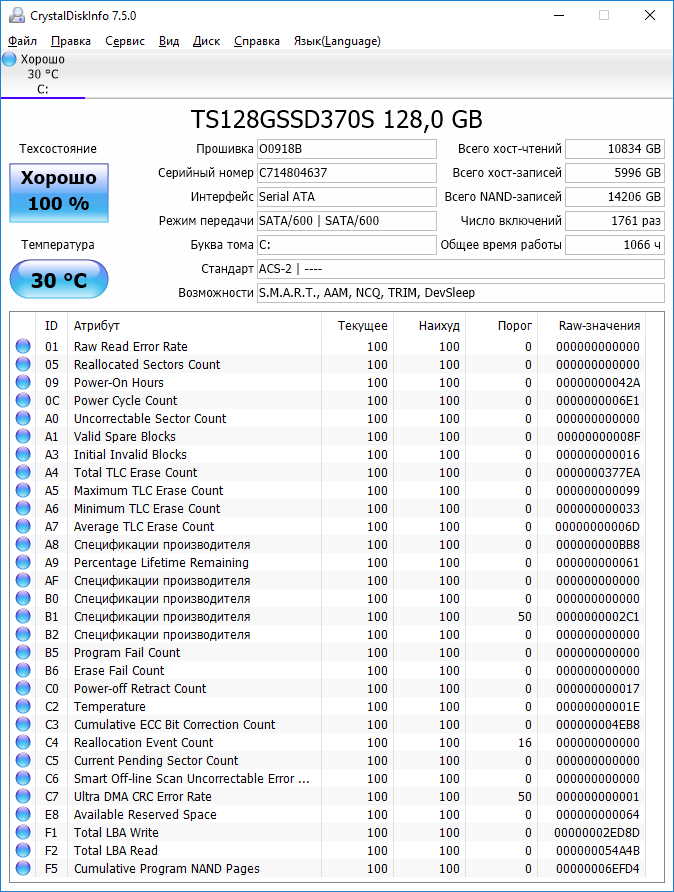Click the status orb for Minimum TLC Erase Count
674x892 pixels.
[x=23, y=508]
